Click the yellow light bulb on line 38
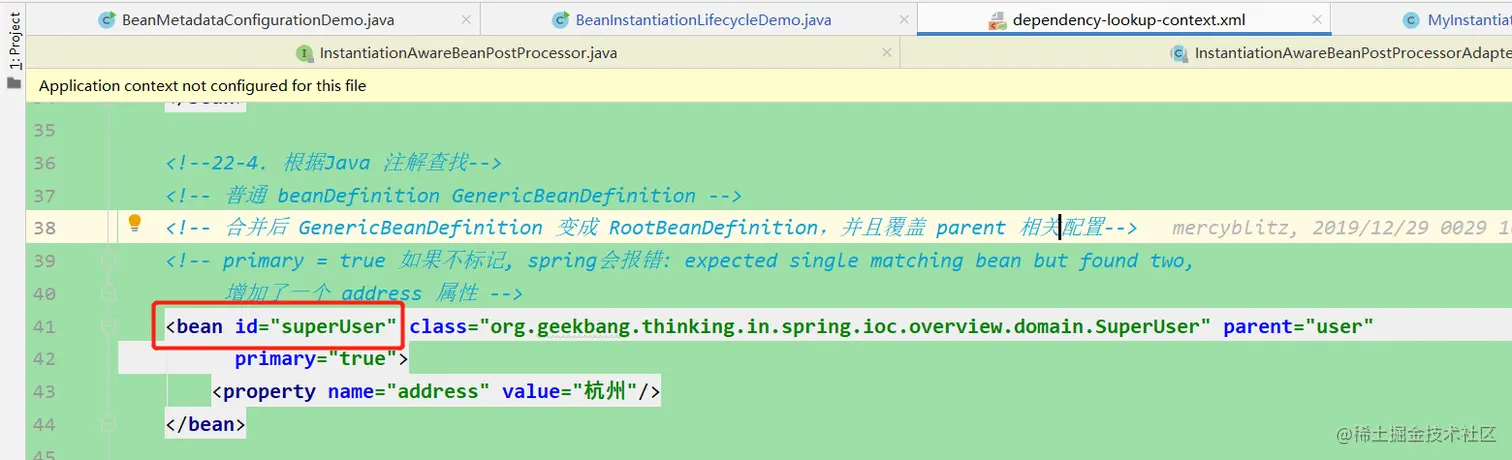Image resolution: width=1512 pixels, height=460 pixels. click(x=135, y=224)
